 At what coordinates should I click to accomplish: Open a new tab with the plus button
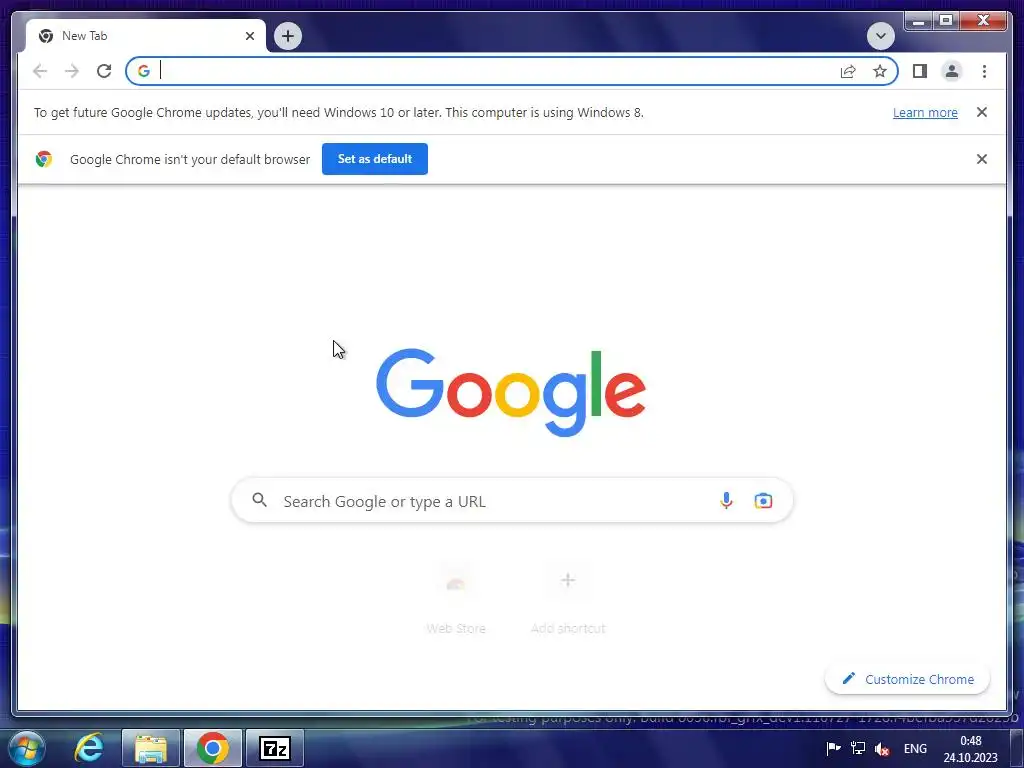coord(288,36)
